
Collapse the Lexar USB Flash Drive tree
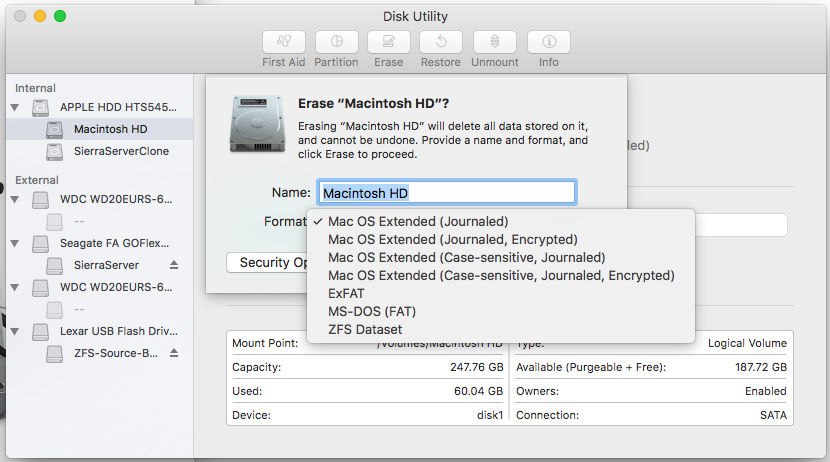tap(15, 331)
